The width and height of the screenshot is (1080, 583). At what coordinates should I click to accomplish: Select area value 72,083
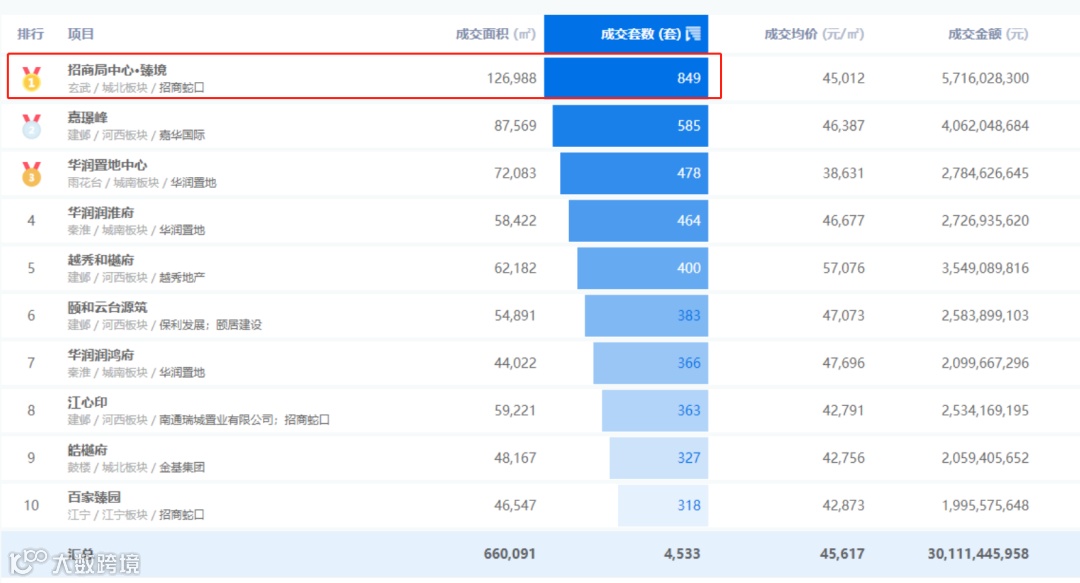[x=515, y=174]
